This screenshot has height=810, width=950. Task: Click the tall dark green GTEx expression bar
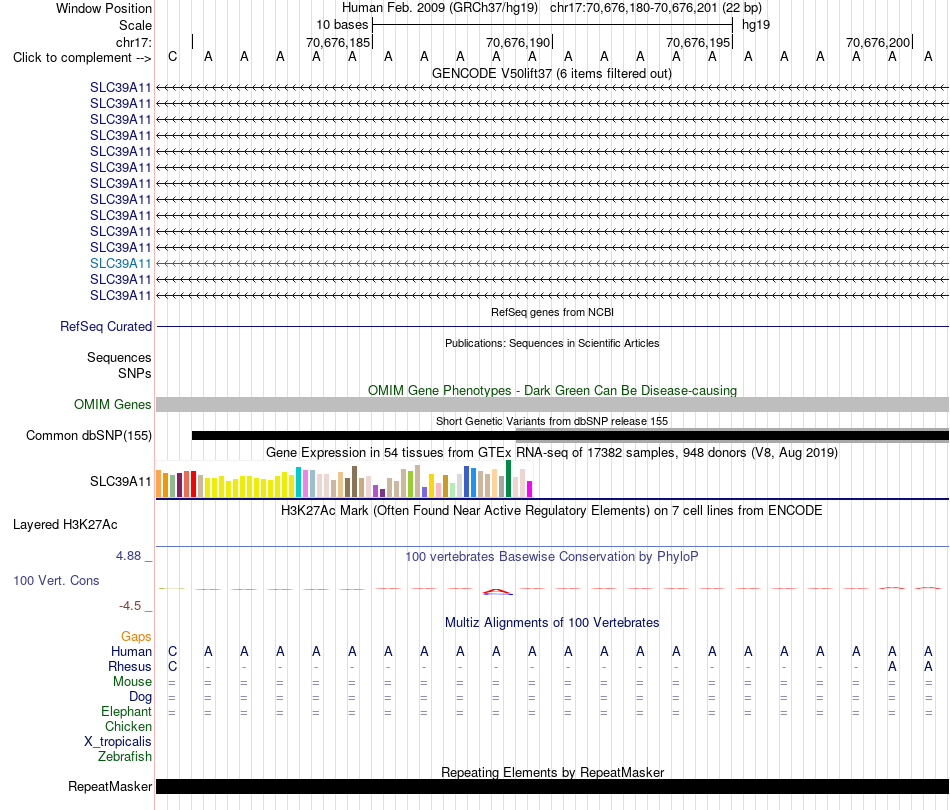tap(508, 479)
